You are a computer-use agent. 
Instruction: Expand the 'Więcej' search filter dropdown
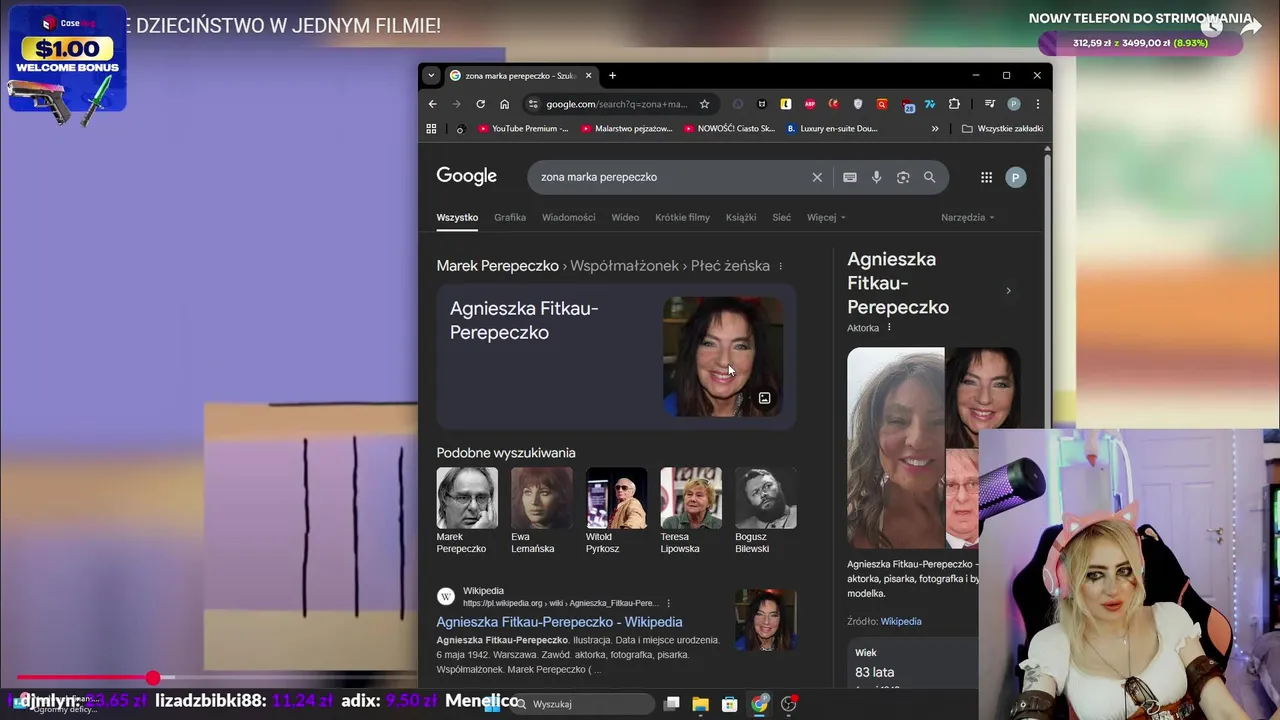click(826, 217)
